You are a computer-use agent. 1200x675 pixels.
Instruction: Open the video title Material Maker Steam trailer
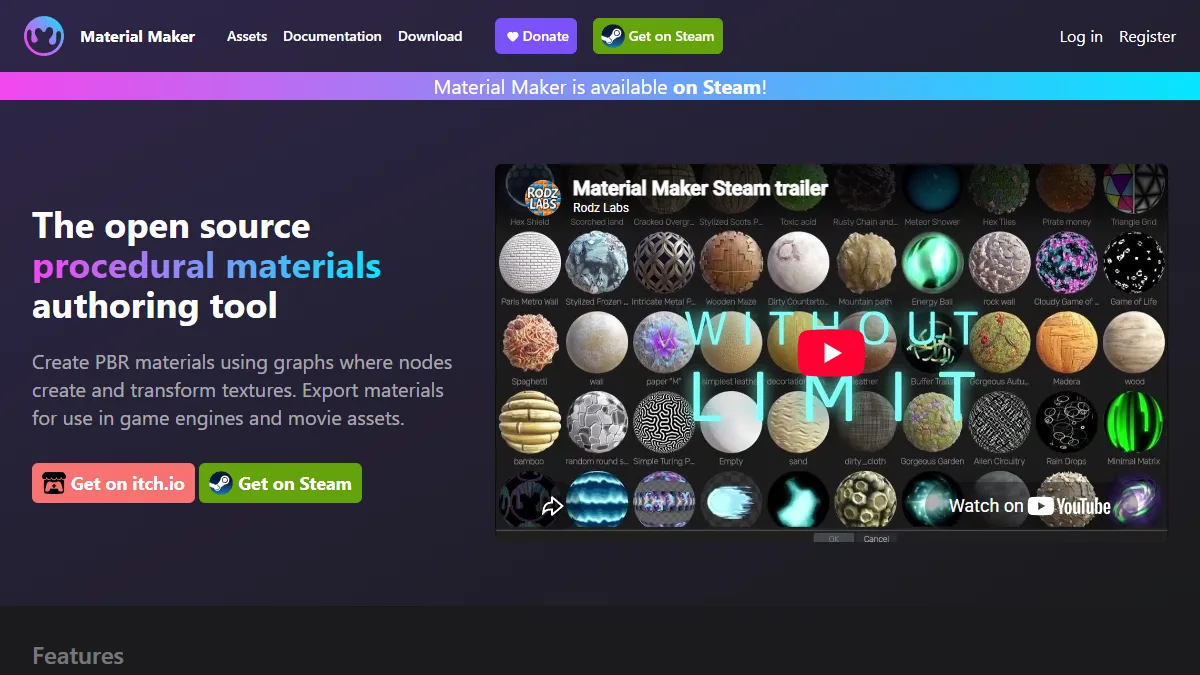point(700,188)
